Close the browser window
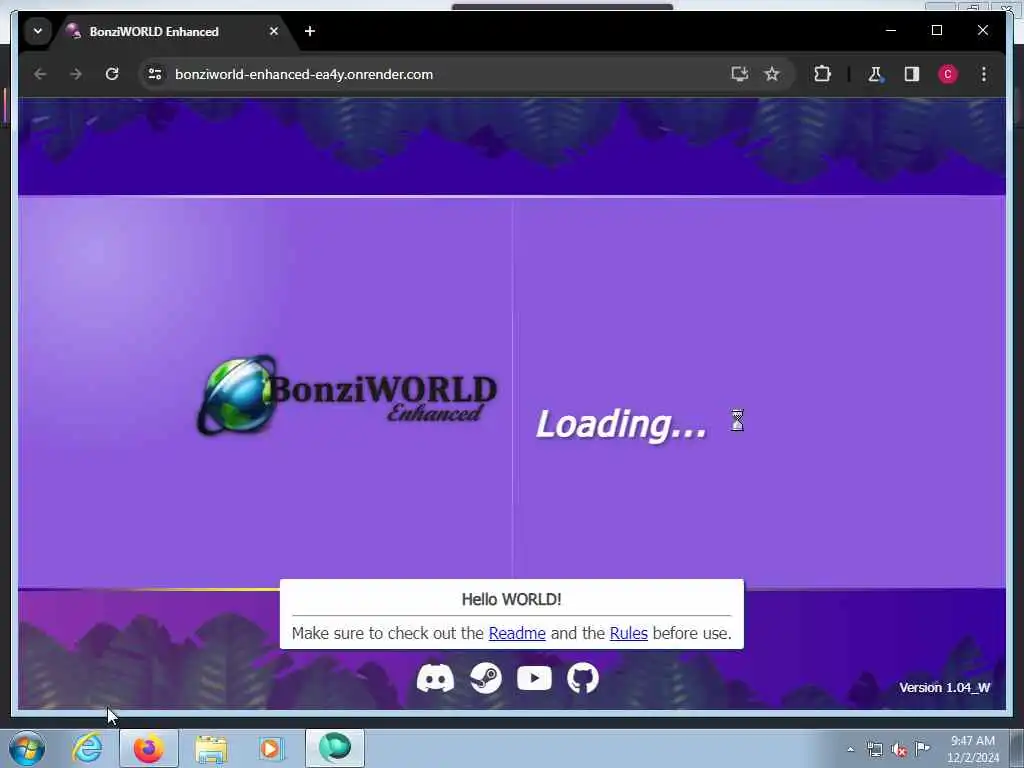 pyautogui.click(x=982, y=31)
